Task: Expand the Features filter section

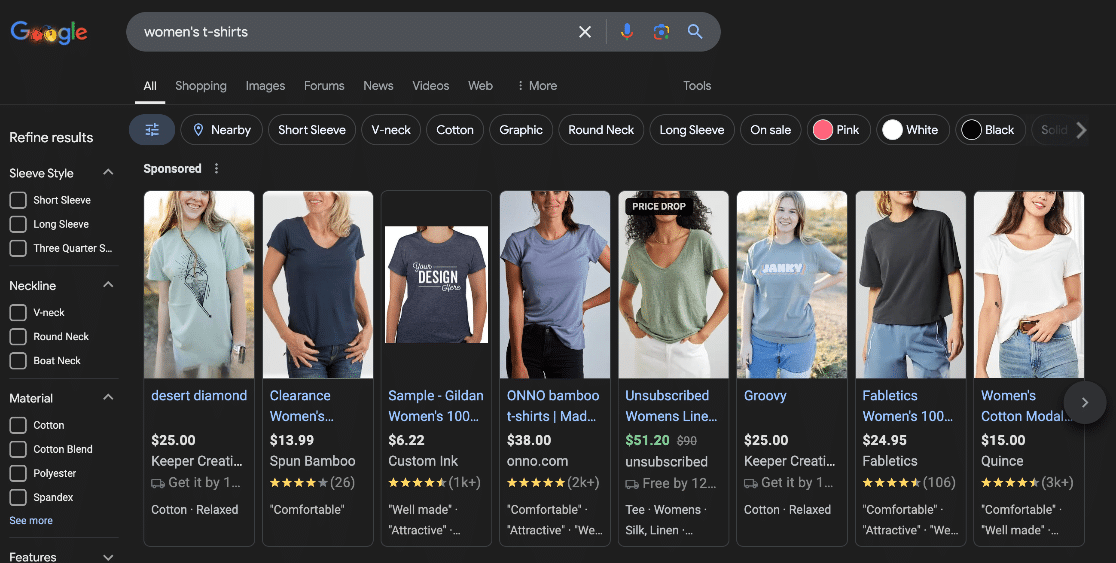Action: (x=108, y=557)
